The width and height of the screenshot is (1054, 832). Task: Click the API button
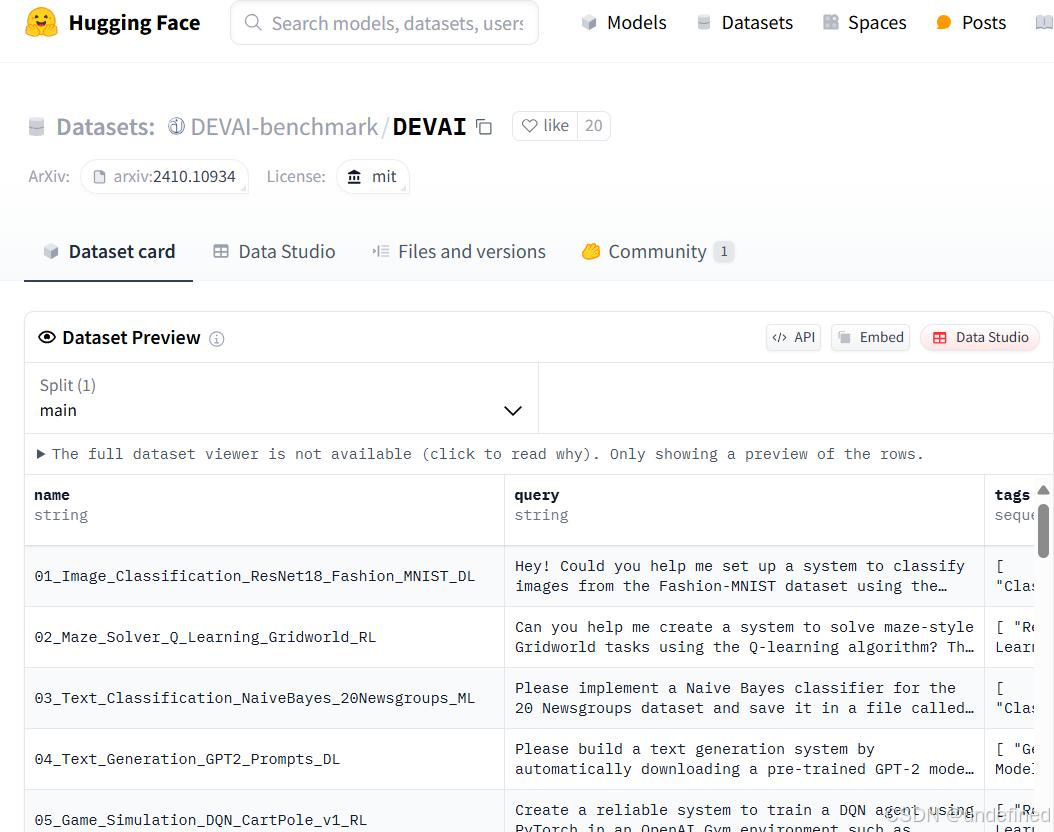pyautogui.click(x=793, y=337)
